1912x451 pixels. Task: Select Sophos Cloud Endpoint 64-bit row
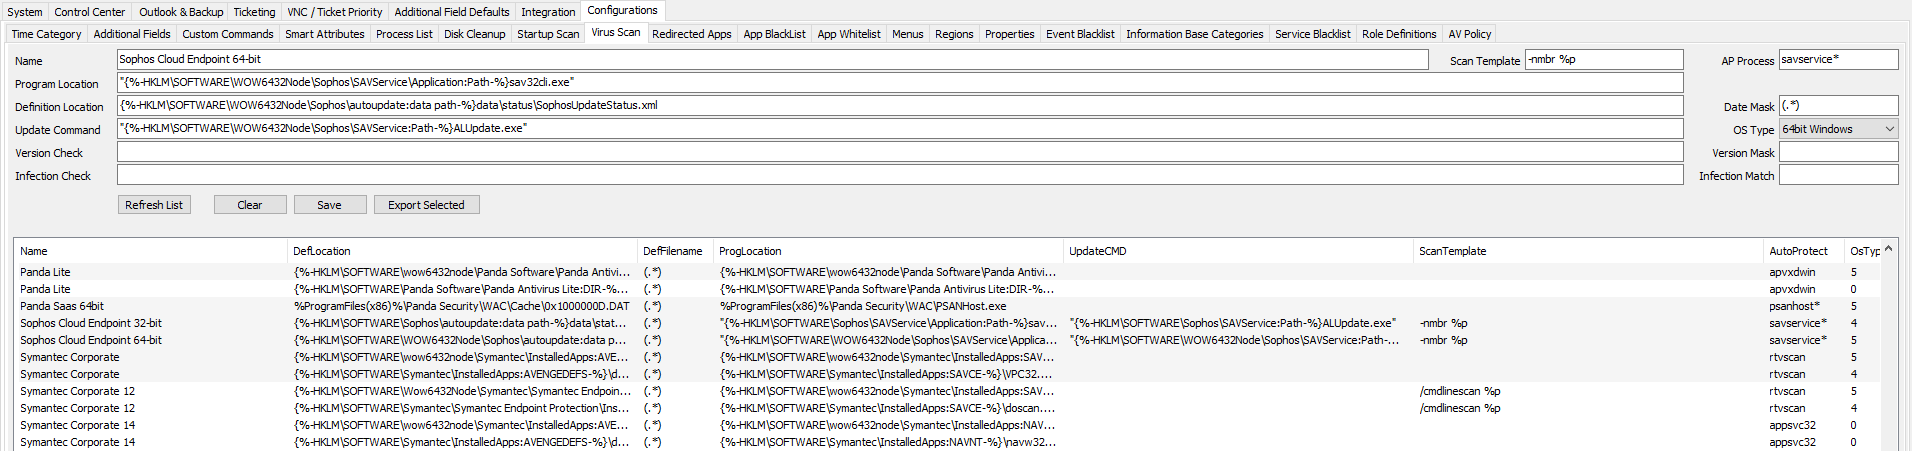coord(947,340)
